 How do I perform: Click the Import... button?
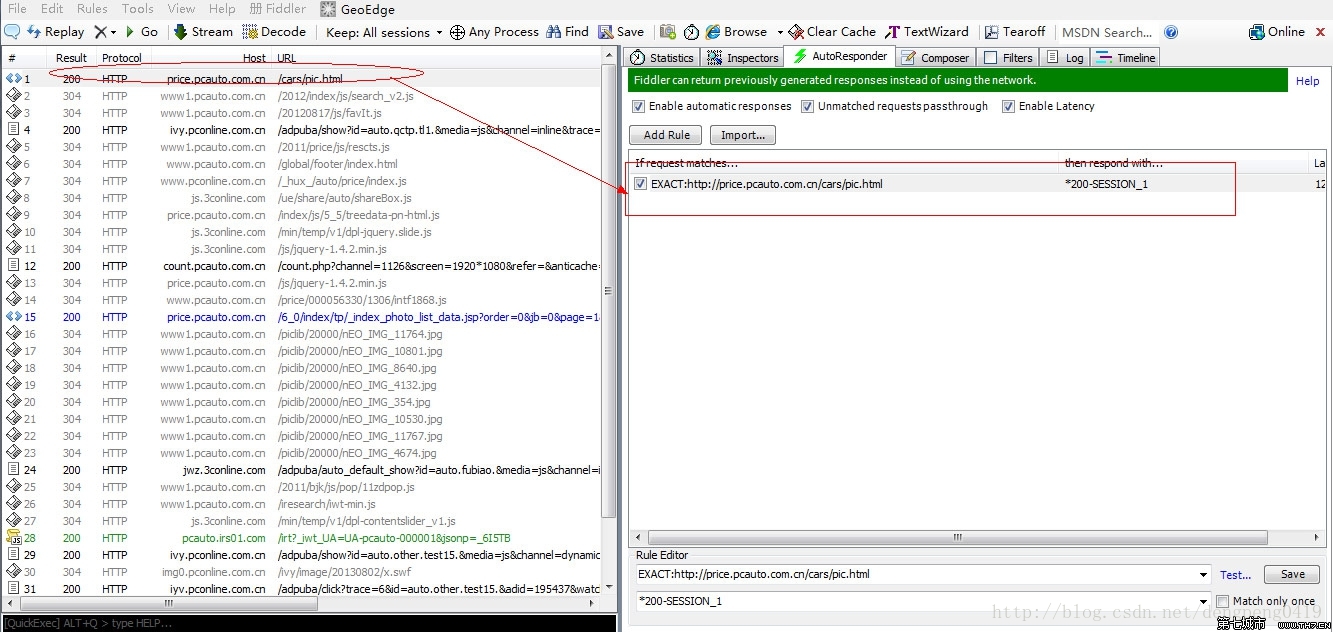(x=743, y=135)
